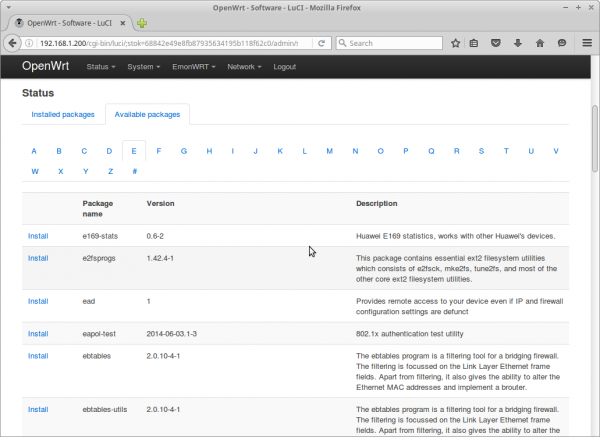
Task: Go to Firefox Home icon
Action: coord(540,43)
